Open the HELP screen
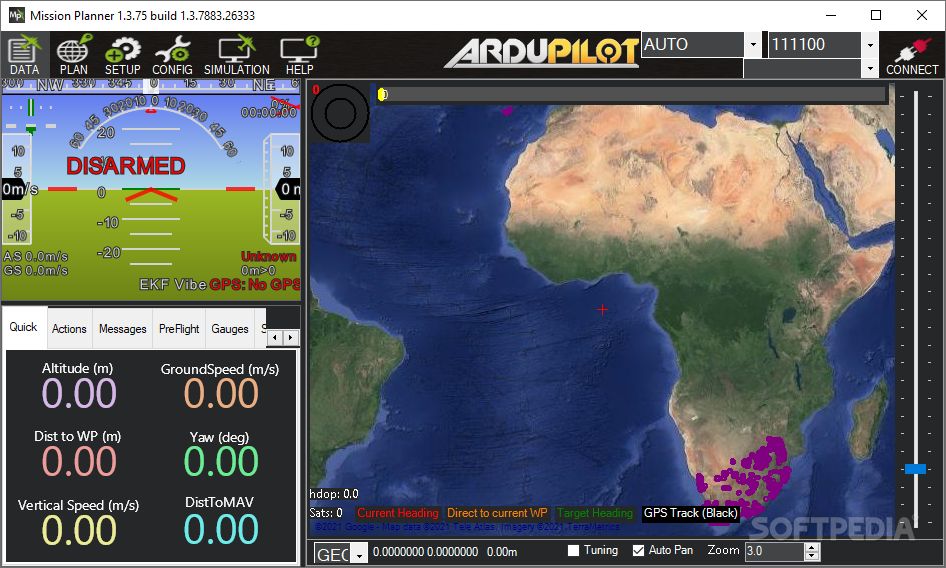Image resolution: width=946 pixels, height=568 pixels. 299,55
